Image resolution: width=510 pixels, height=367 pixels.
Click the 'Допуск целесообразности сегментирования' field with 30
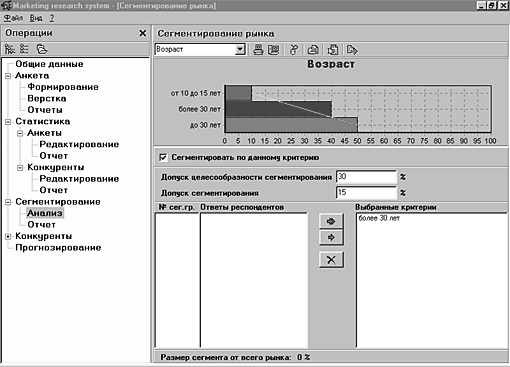coord(366,177)
